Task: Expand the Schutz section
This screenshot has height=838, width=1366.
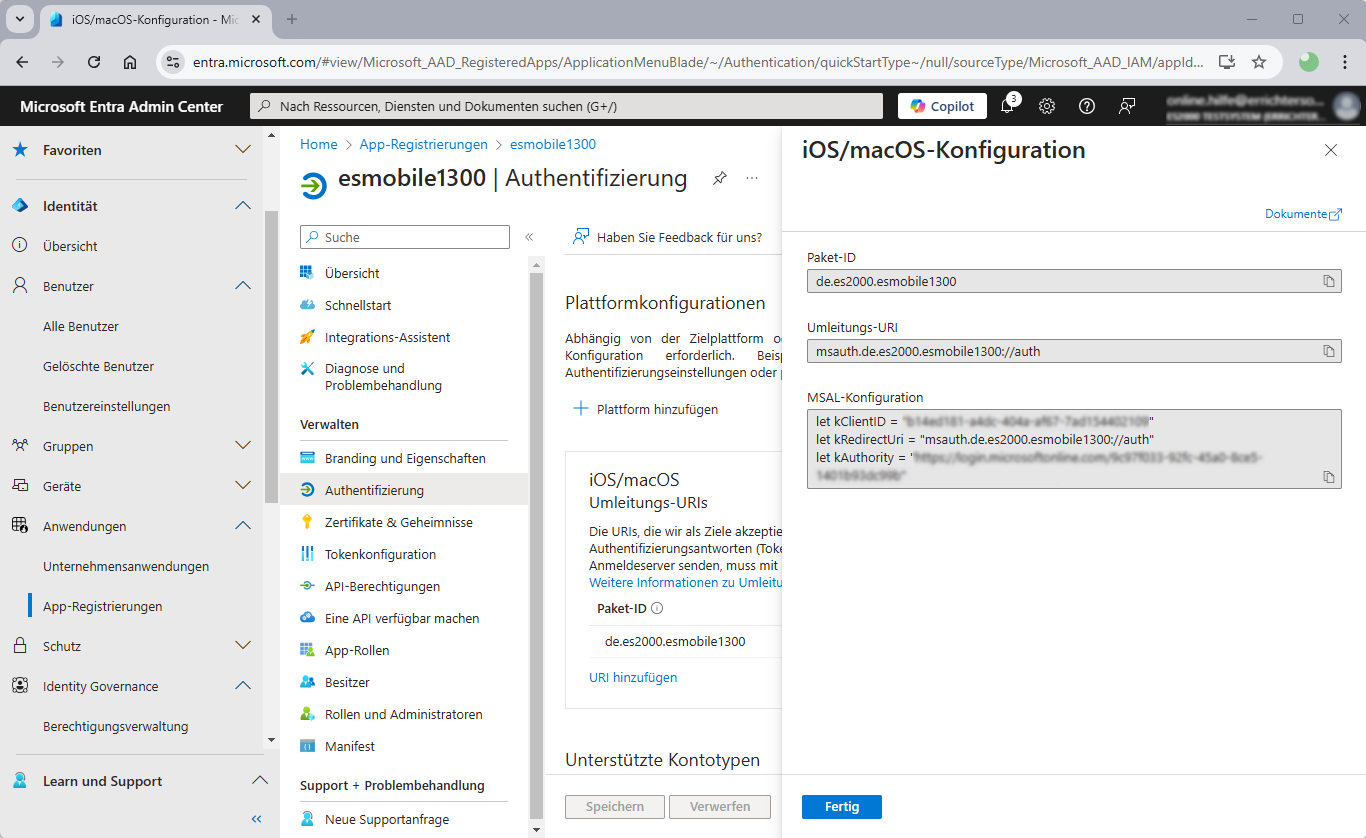Action: (242, 646)
